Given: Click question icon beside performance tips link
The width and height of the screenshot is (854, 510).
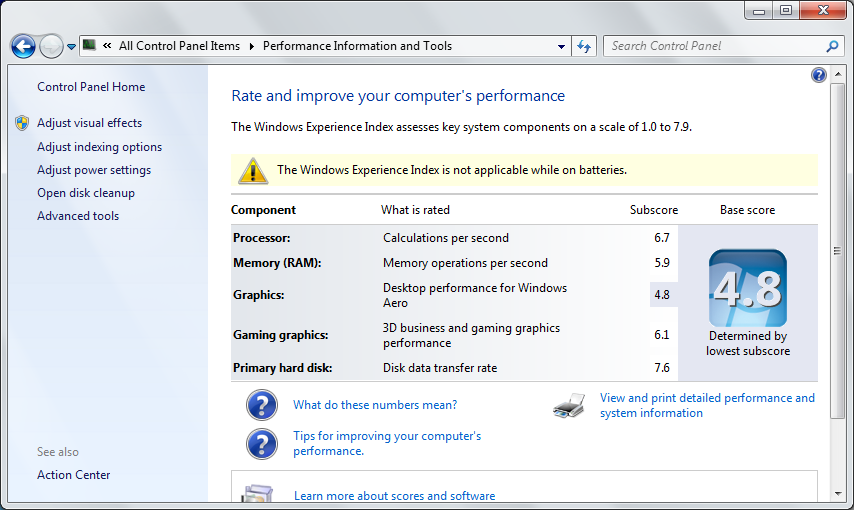Looking at the screenshot, I should 261,443.
